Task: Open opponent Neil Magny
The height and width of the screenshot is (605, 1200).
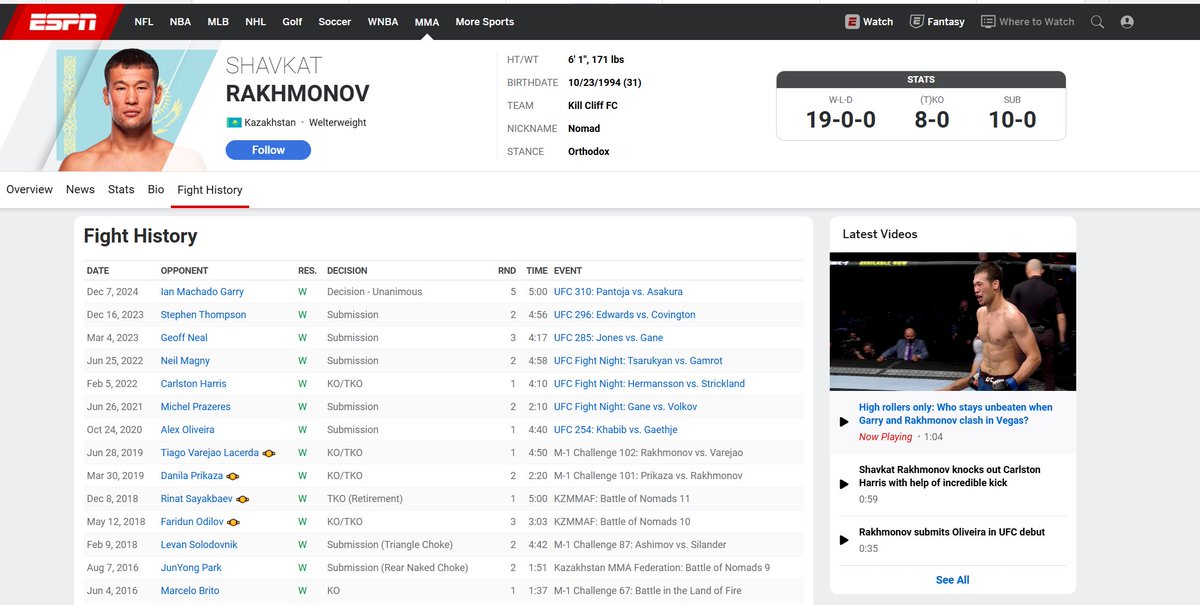Action: [x=185, y=361]
